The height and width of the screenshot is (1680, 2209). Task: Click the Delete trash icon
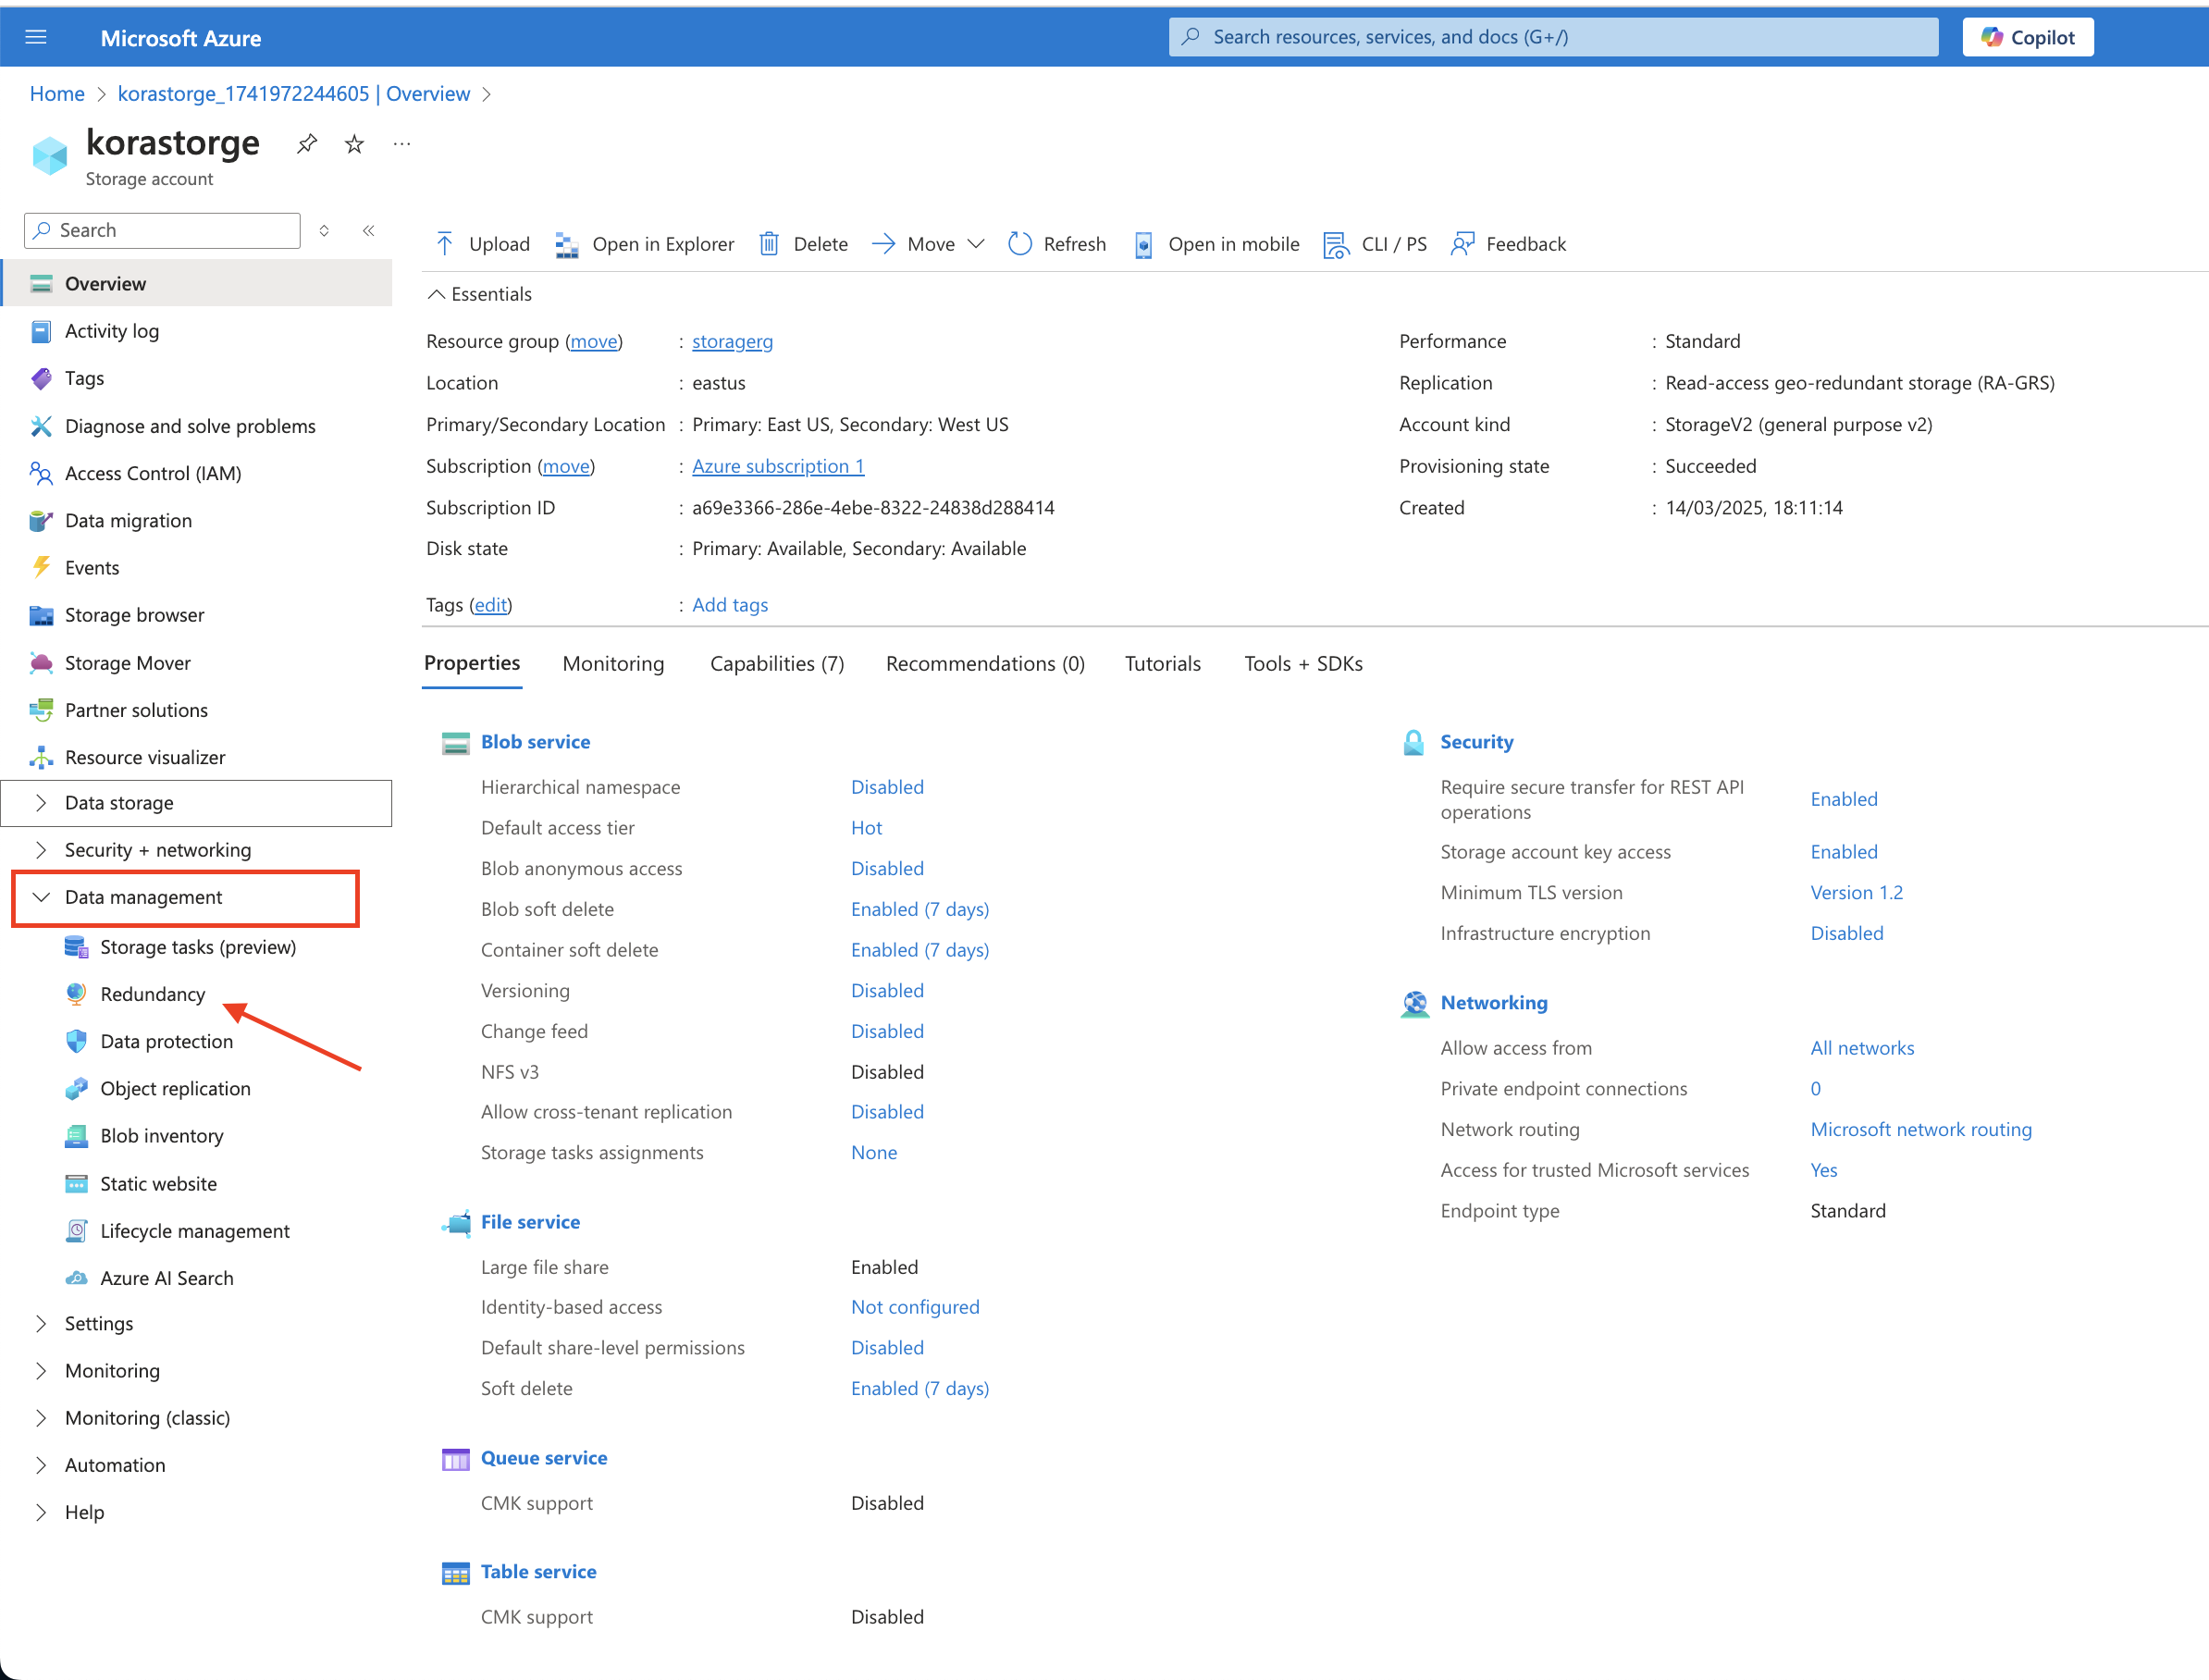coord(769,244)
